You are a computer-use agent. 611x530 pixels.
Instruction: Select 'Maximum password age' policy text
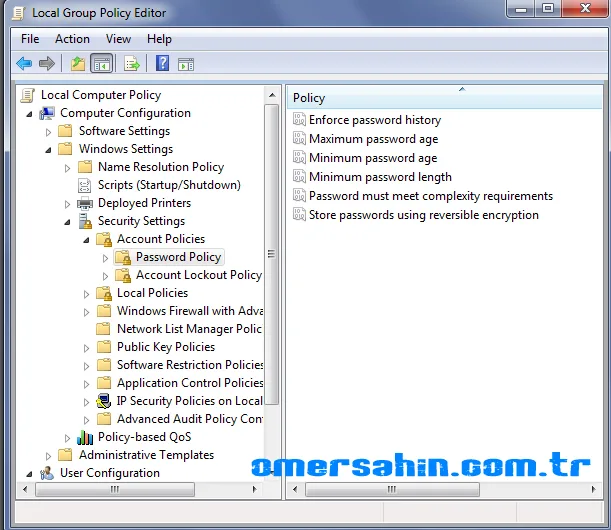(x=373, y=139)
